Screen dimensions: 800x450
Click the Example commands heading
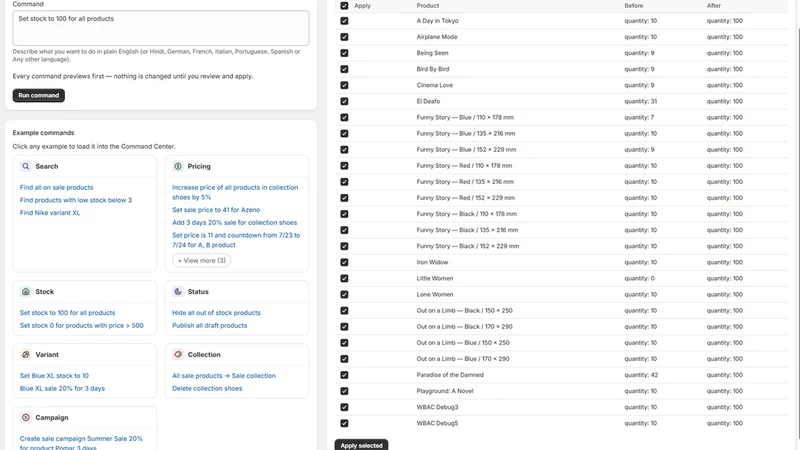43,133
